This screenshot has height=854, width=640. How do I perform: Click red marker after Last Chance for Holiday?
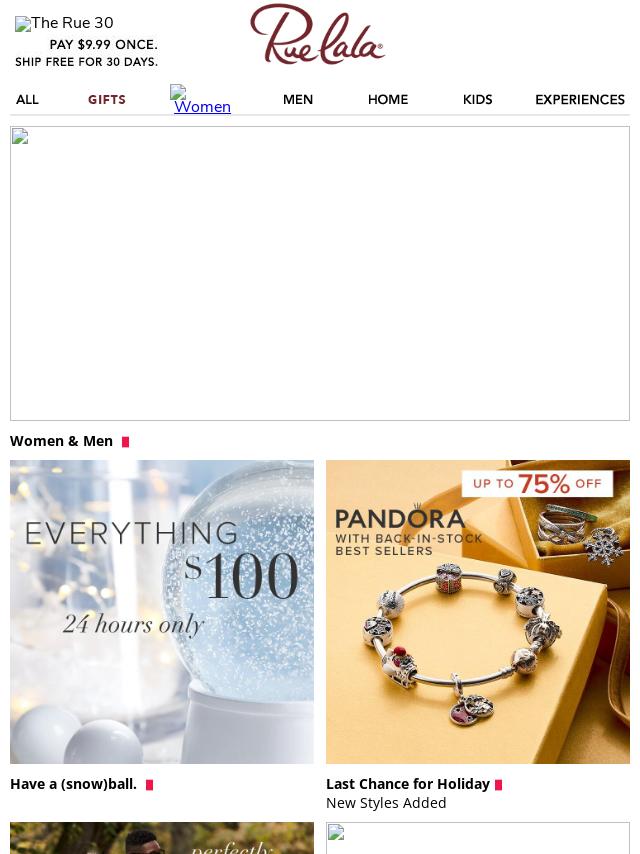click(498, 785)
